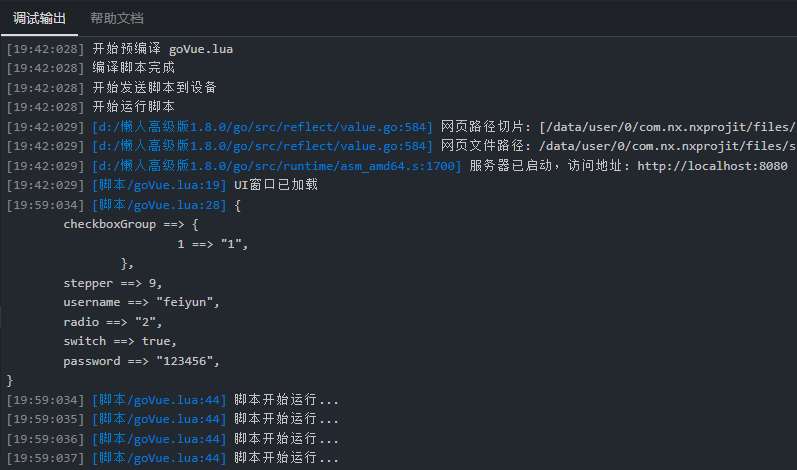
Task: Select the stepper ==> 9 output line
Action: [x=112, y=283]
